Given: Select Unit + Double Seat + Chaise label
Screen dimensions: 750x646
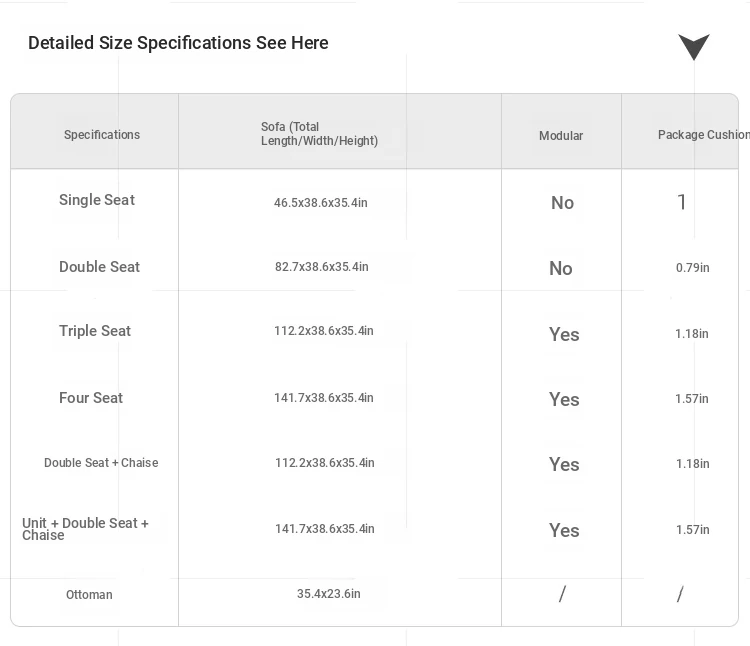Looking at the screenshot, I should (x=86, y=529).
